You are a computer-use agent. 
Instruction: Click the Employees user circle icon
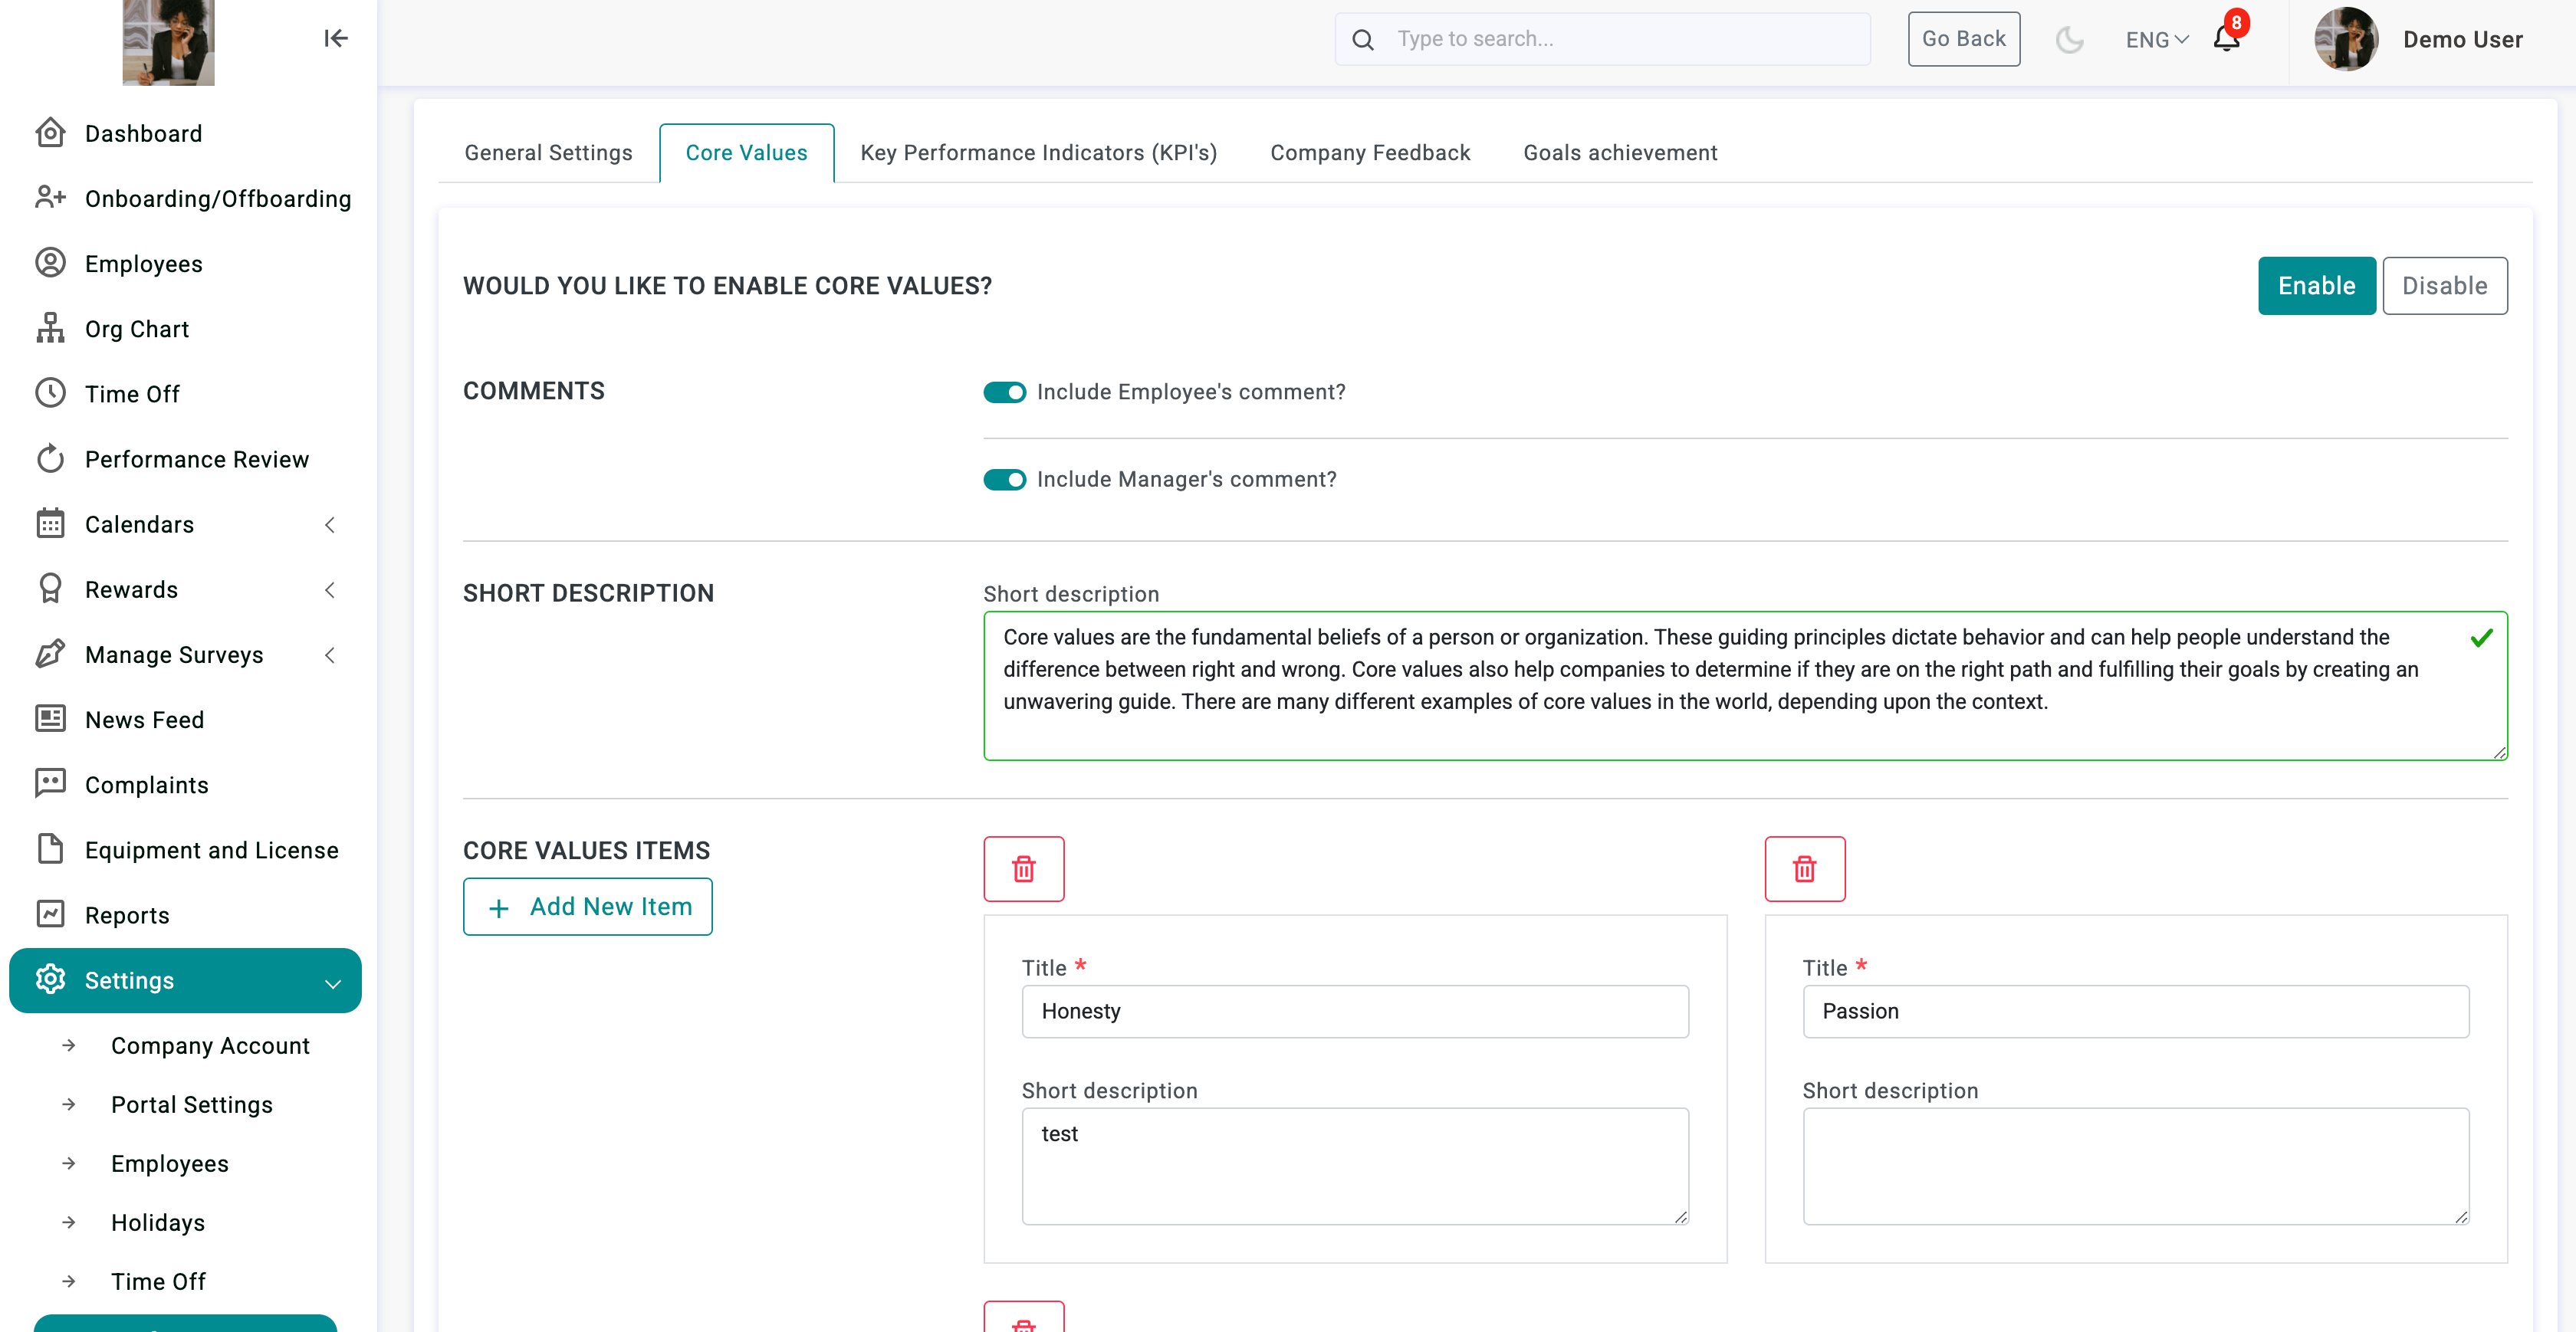coord(50,263)
